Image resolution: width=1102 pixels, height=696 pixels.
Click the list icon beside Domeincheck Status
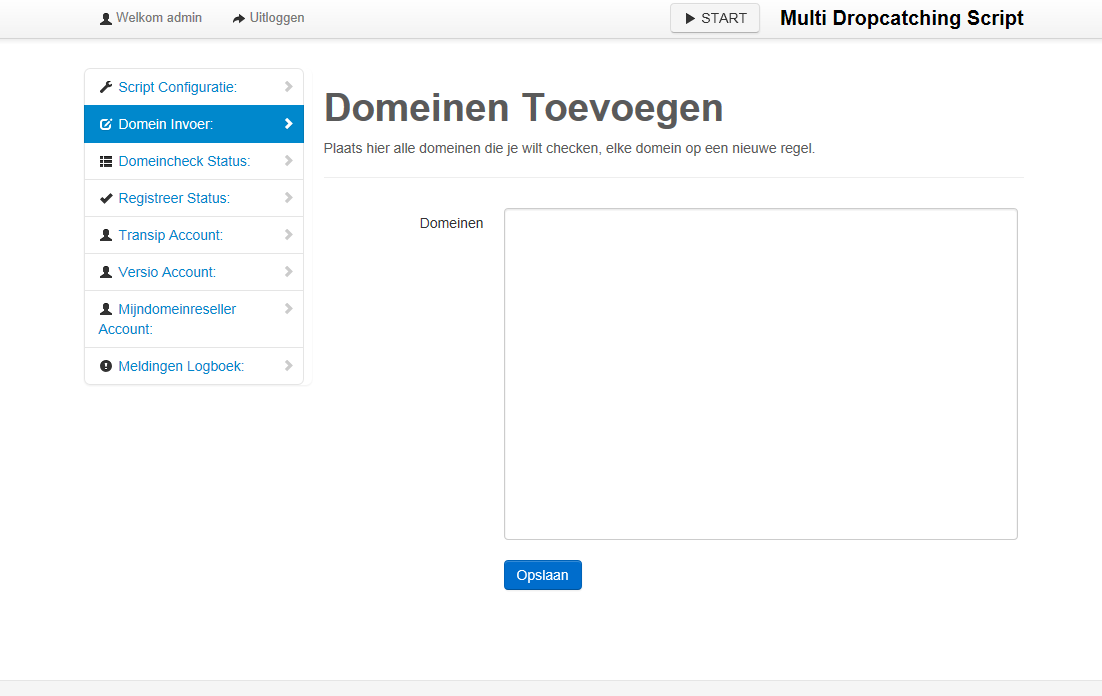pyautogui.click(x=106, y=161)
